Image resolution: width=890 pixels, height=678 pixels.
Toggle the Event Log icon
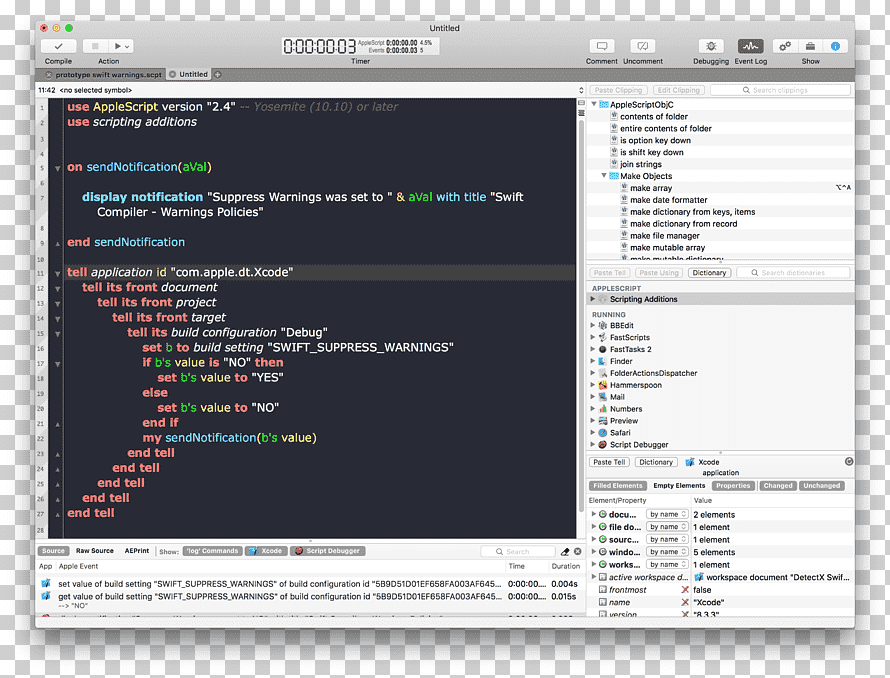pyautogui.click(x=750, y=46)
